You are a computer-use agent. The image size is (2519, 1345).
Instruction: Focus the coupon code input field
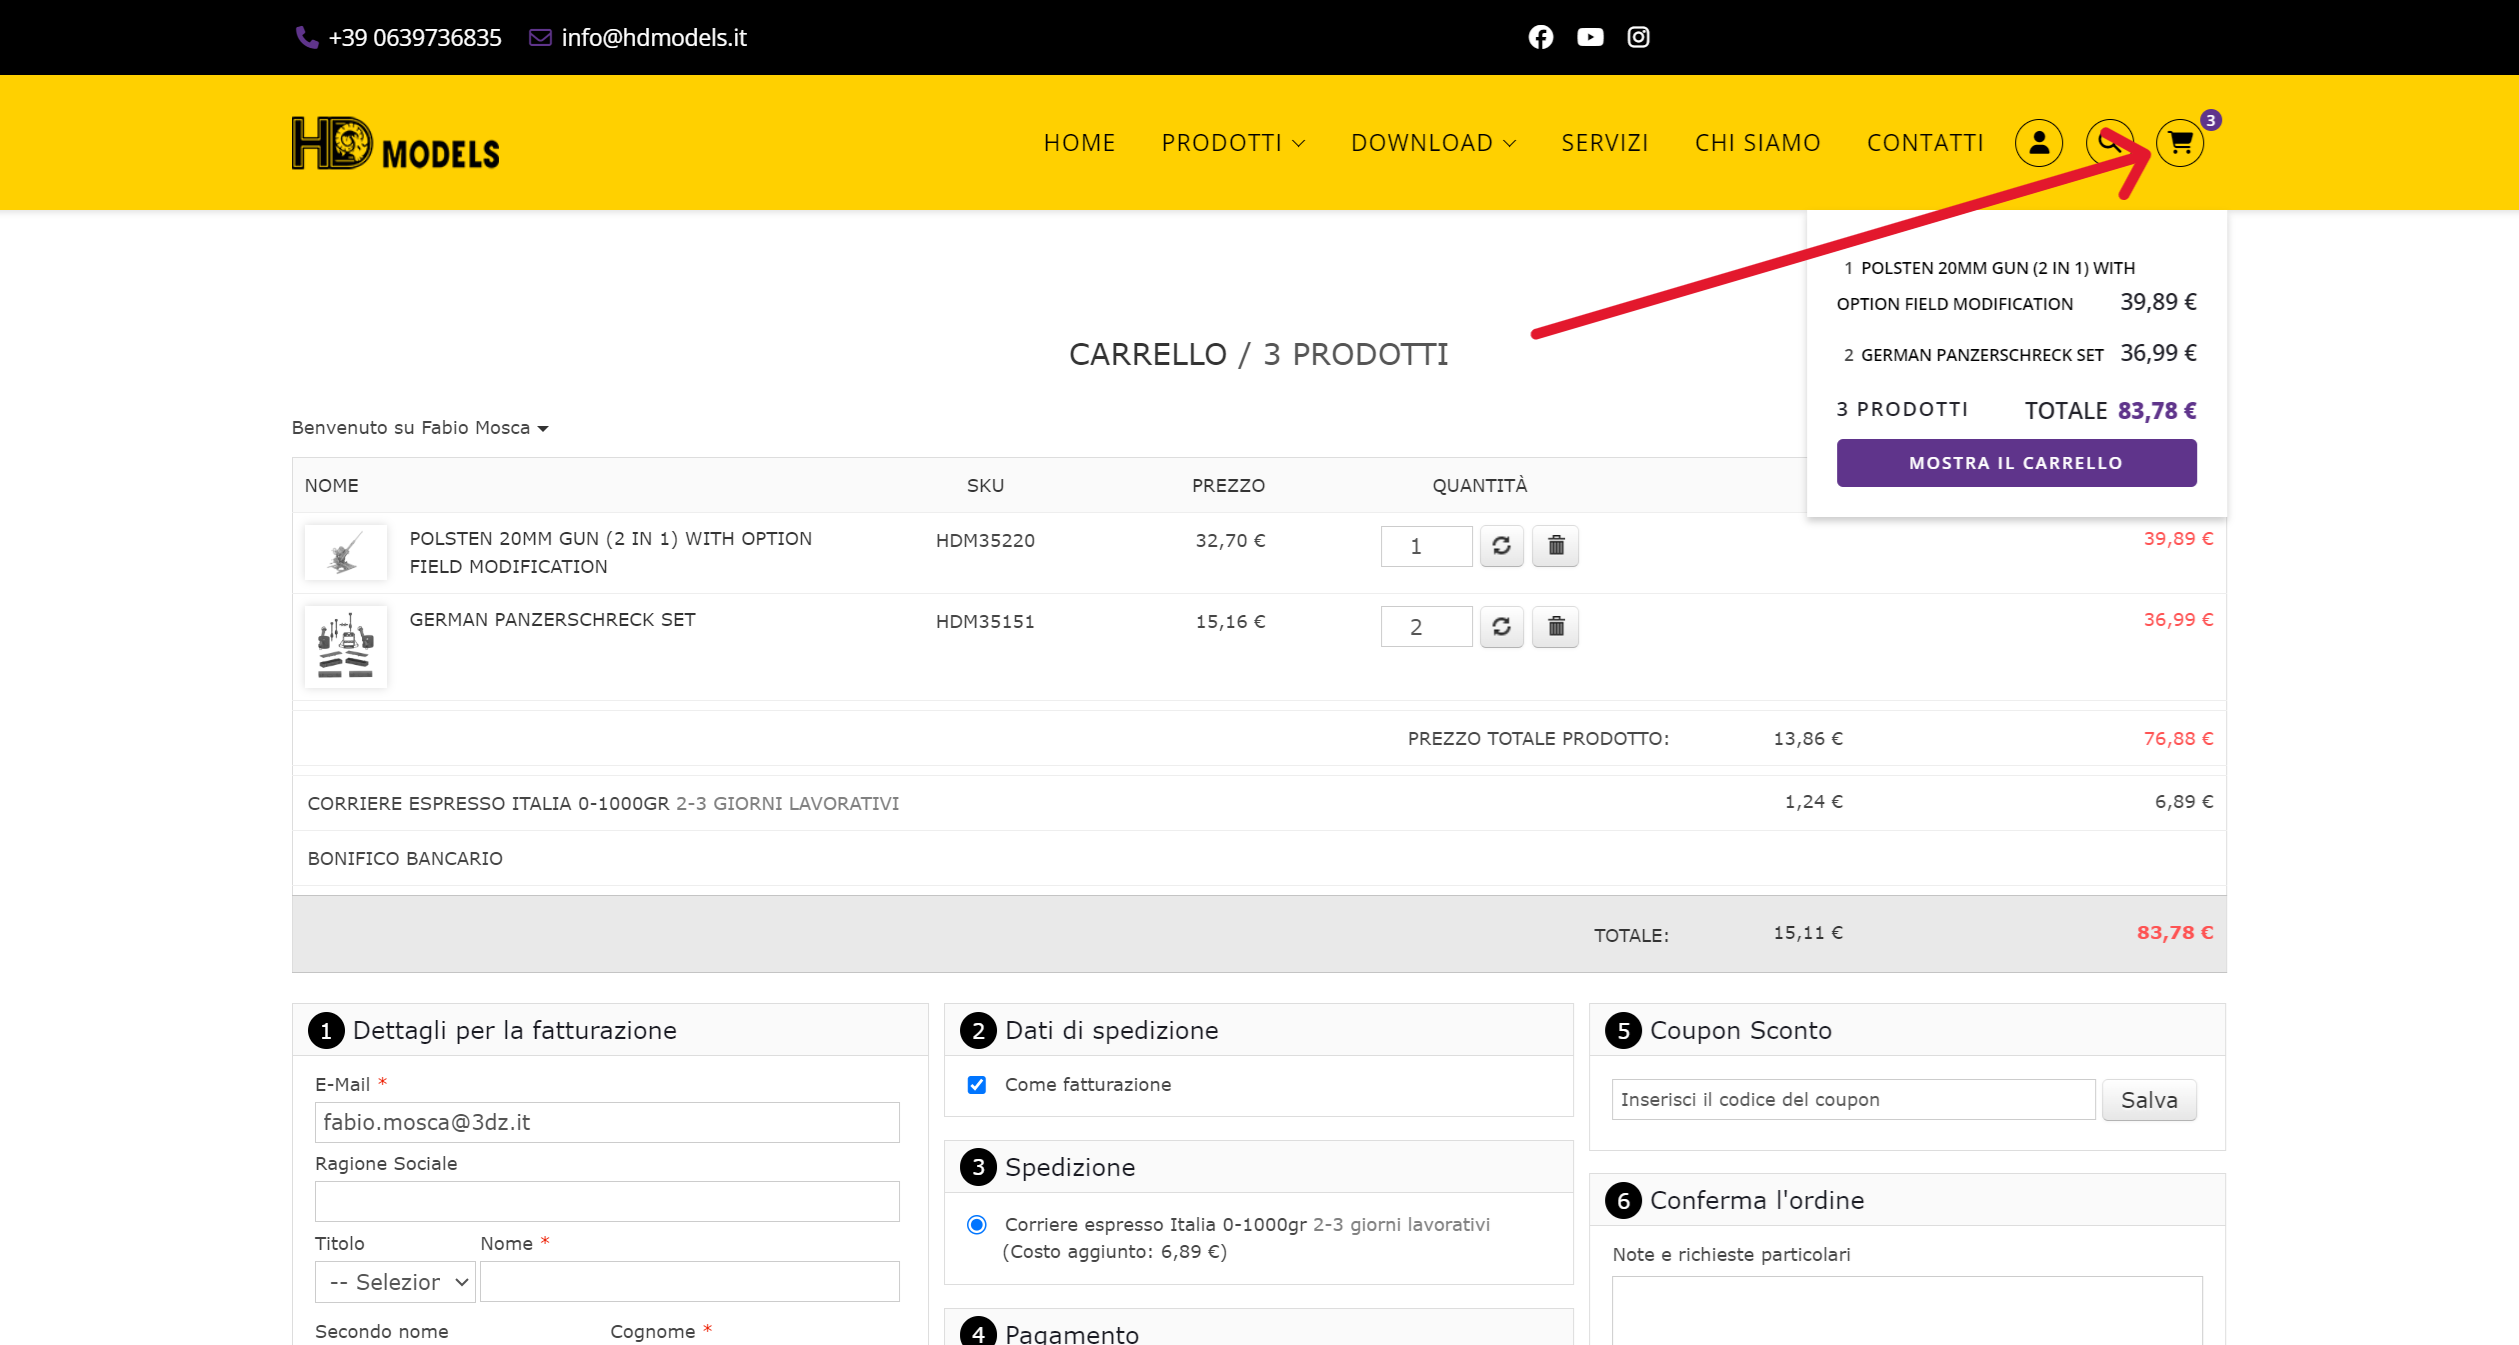pos(1852,1100)
